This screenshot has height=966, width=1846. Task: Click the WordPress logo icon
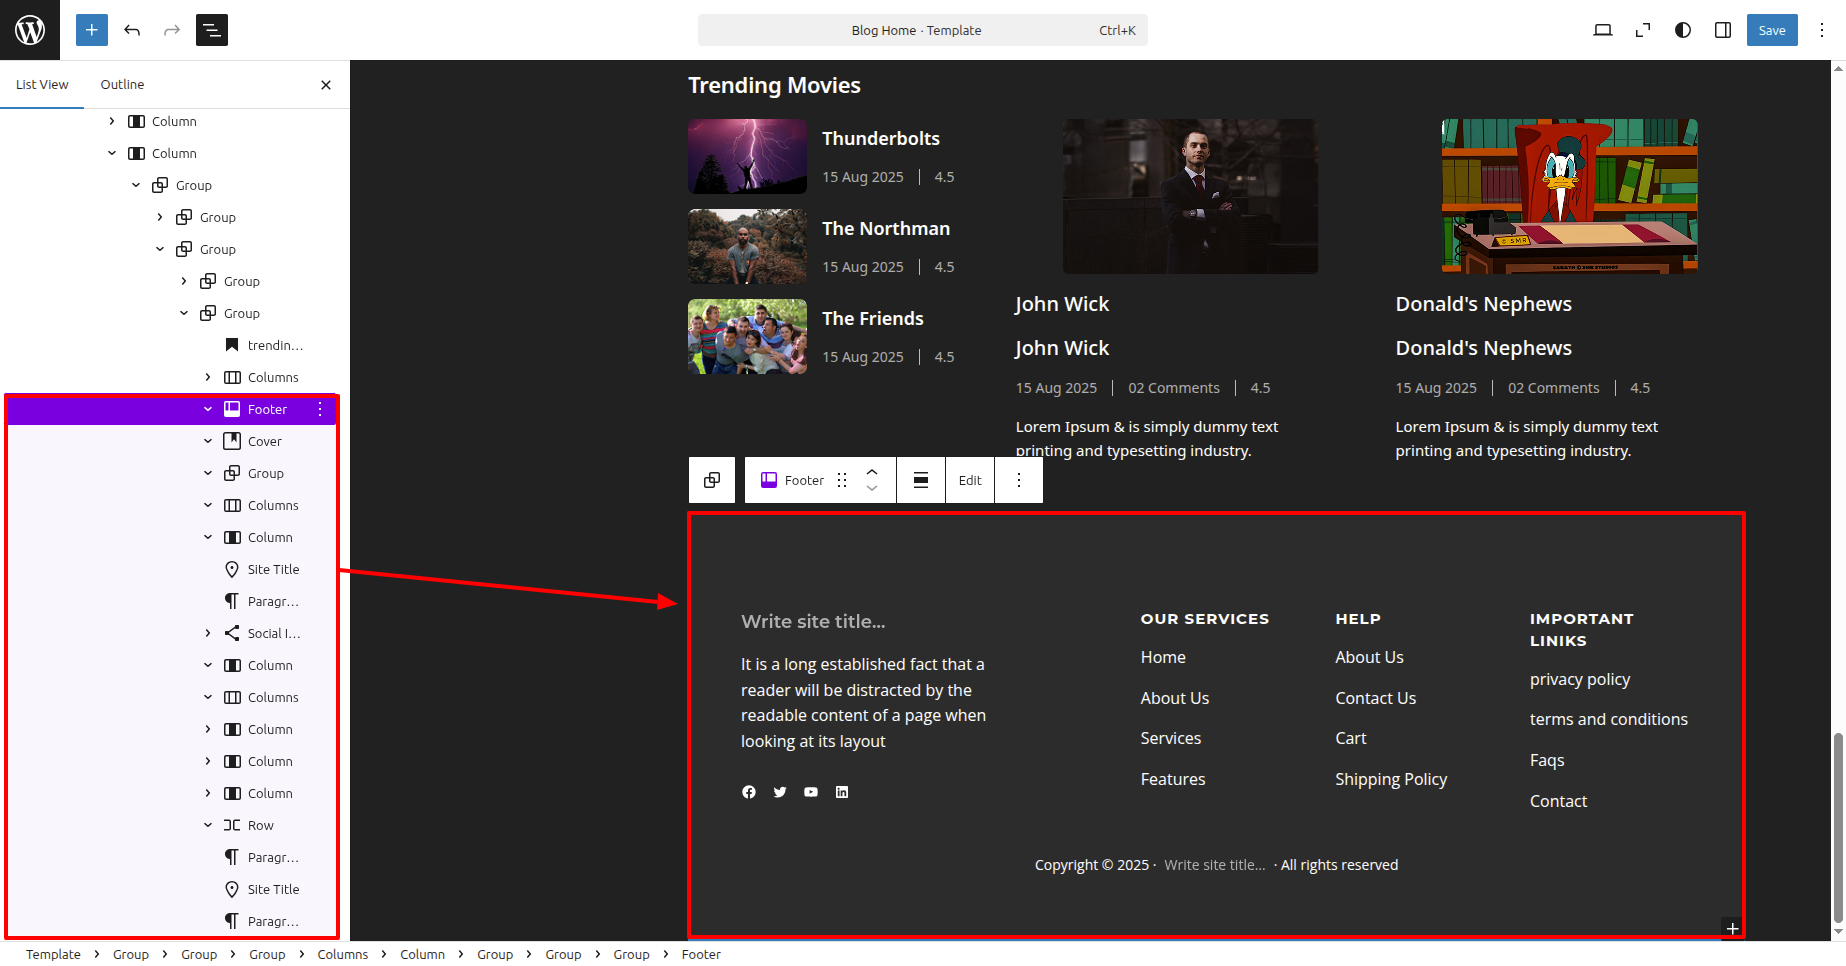pos(30,30)
